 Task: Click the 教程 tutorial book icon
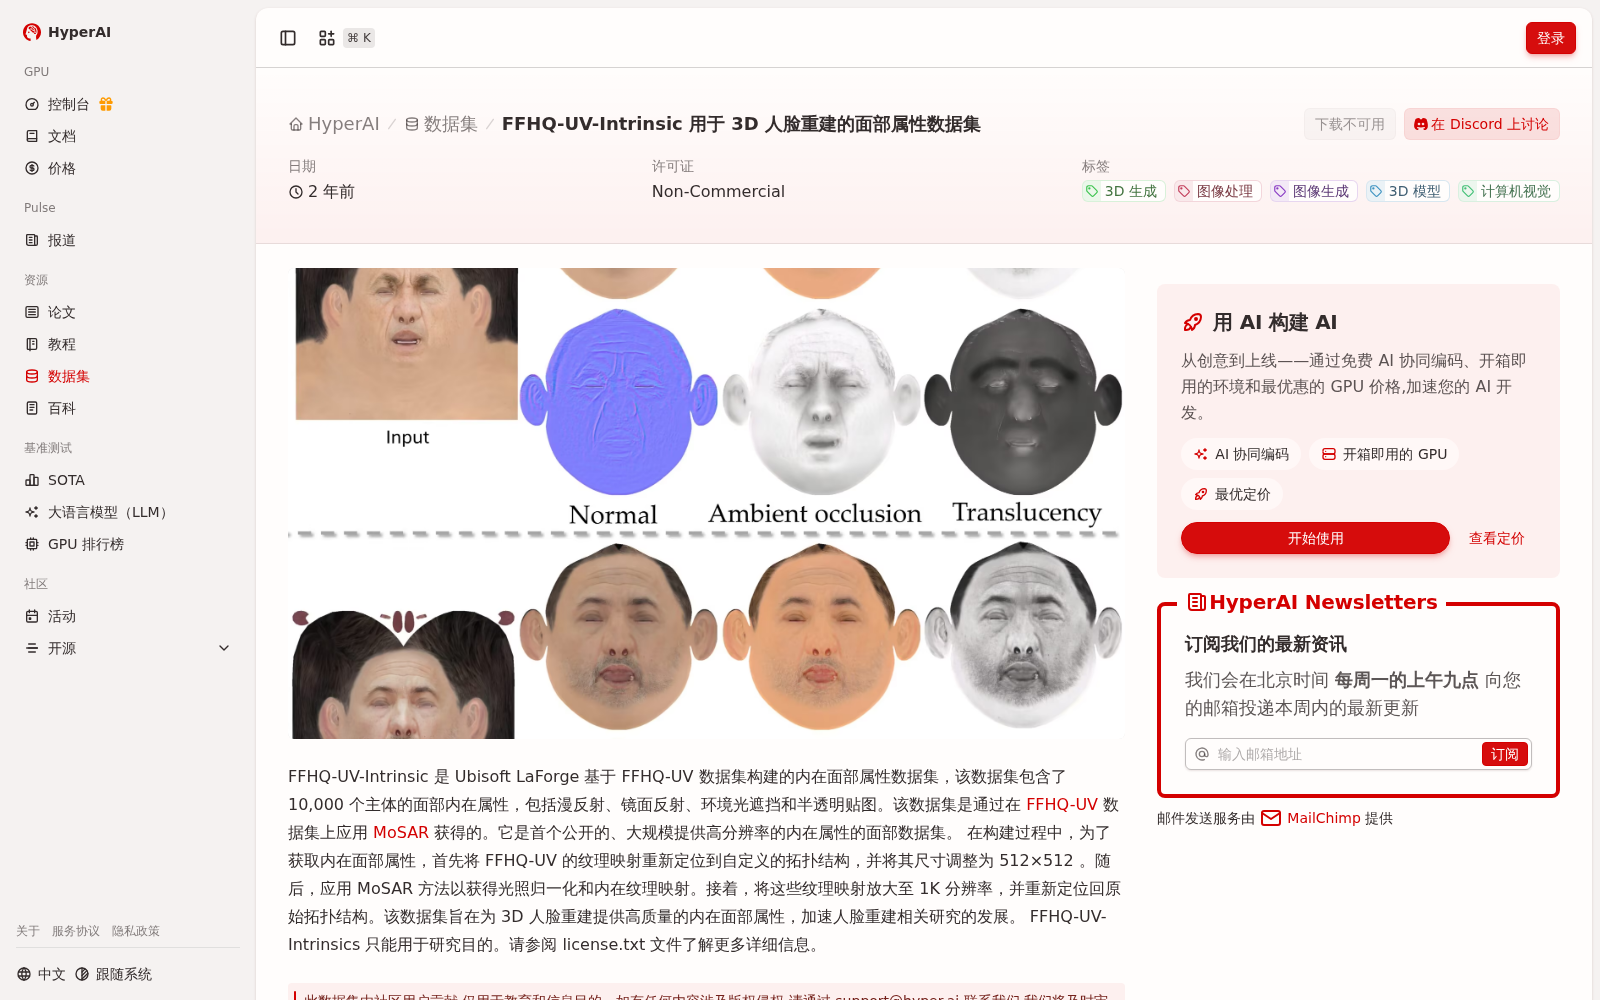[32, 344]
